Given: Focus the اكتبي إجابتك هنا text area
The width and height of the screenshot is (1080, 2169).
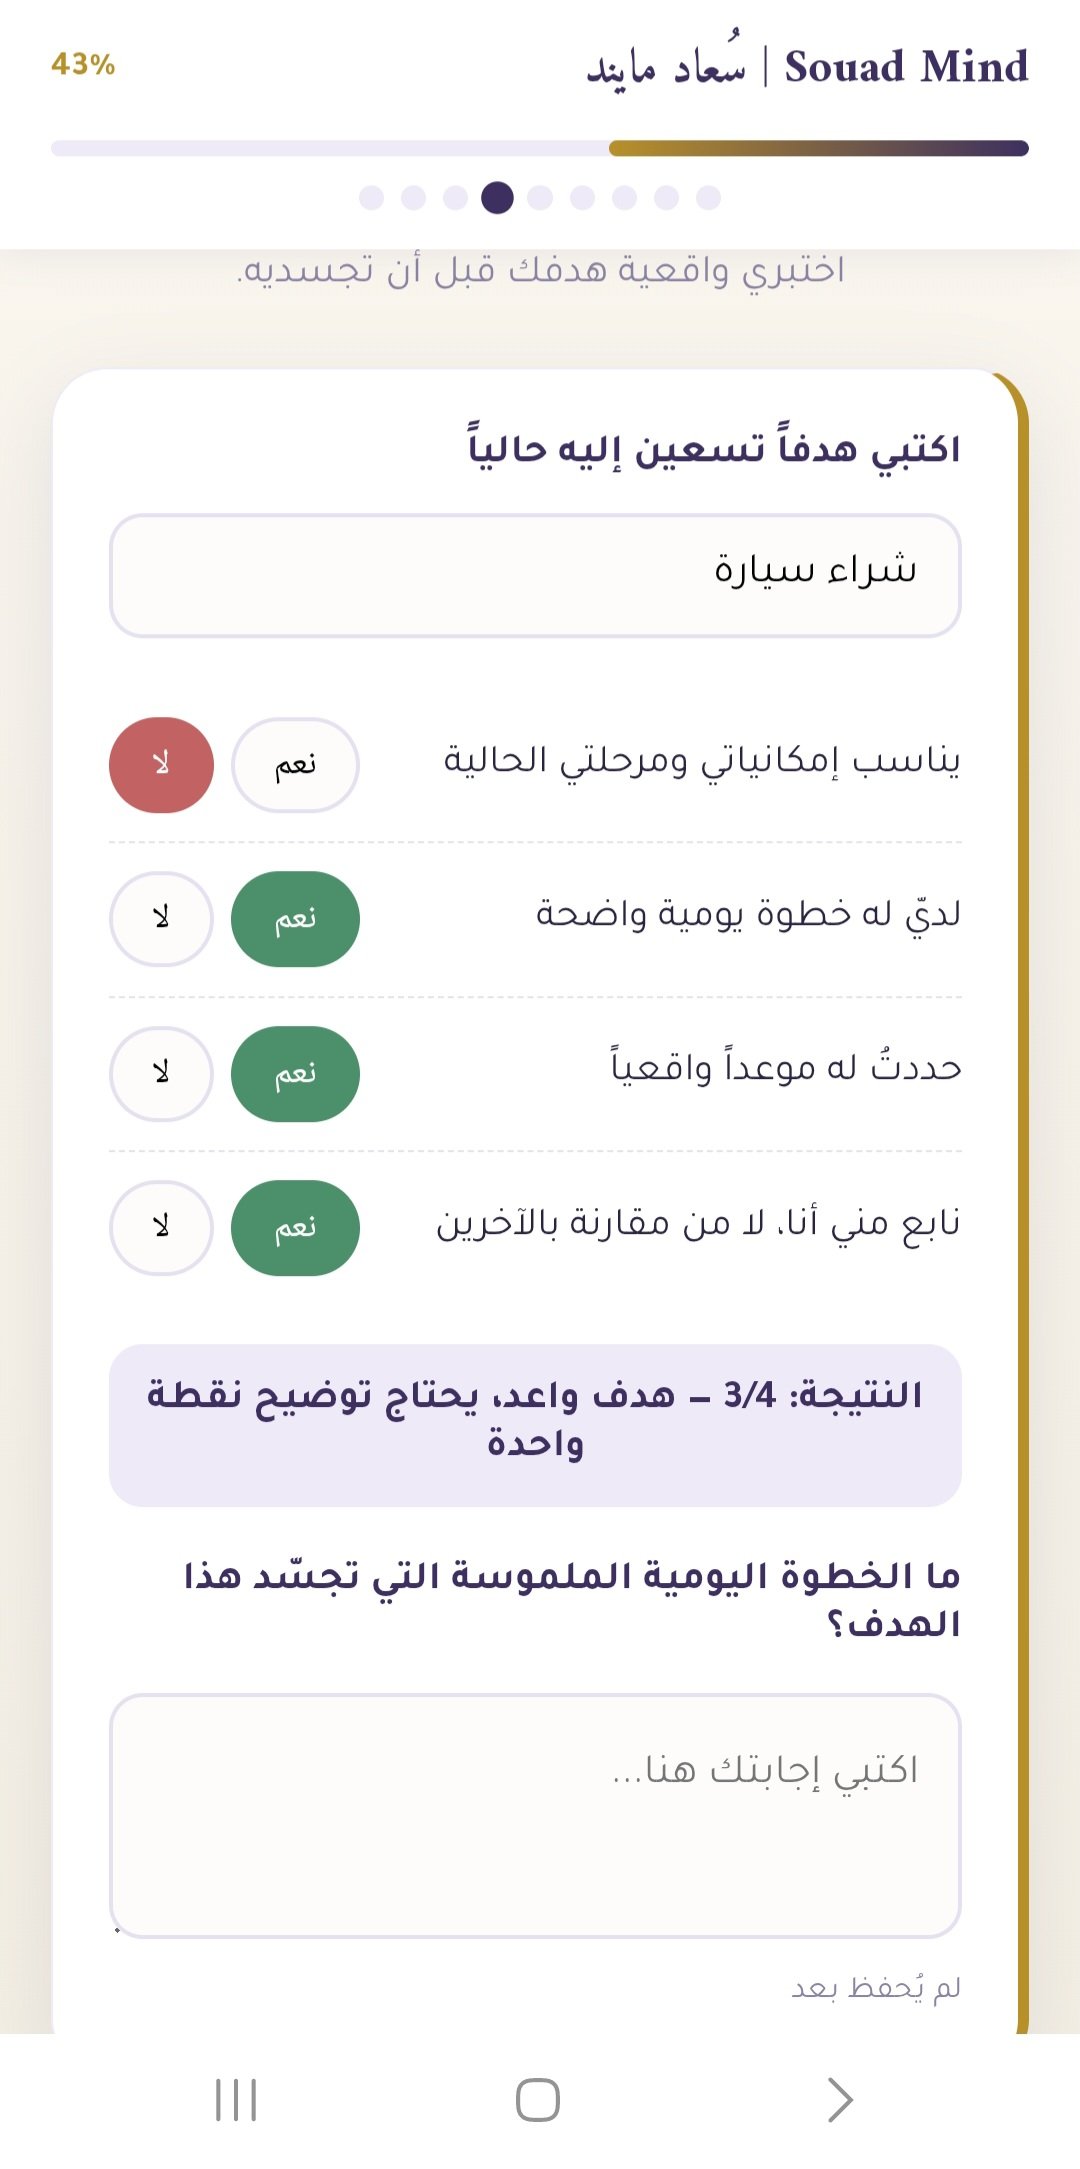Looking at the screenshot, I should [535, 1816].
